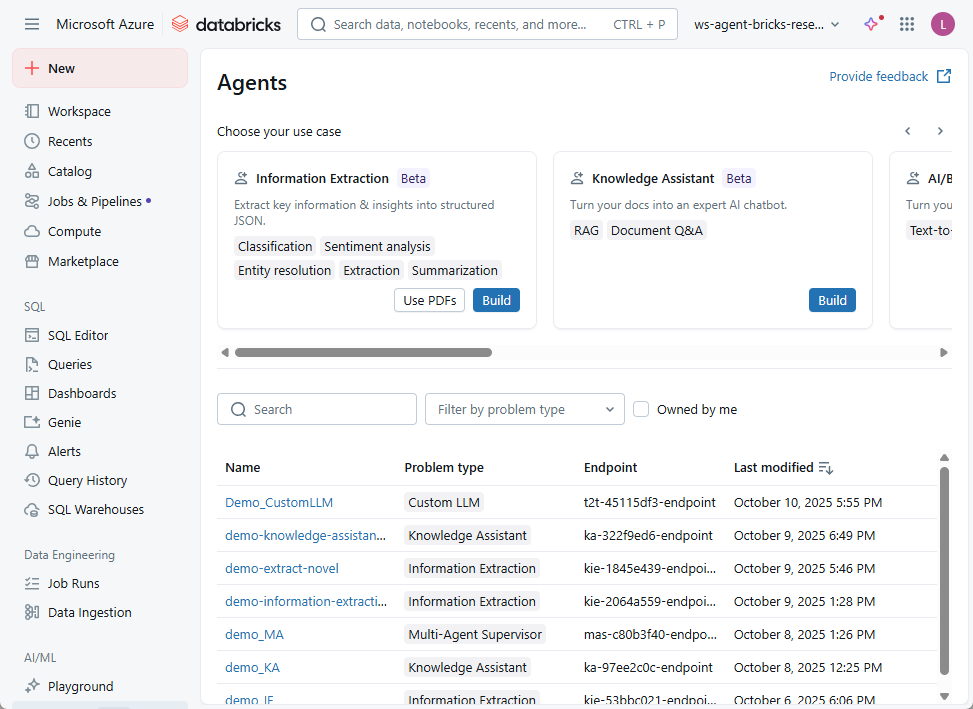Click the agents Search input field
973x709 pixels.
click(317, 409)
